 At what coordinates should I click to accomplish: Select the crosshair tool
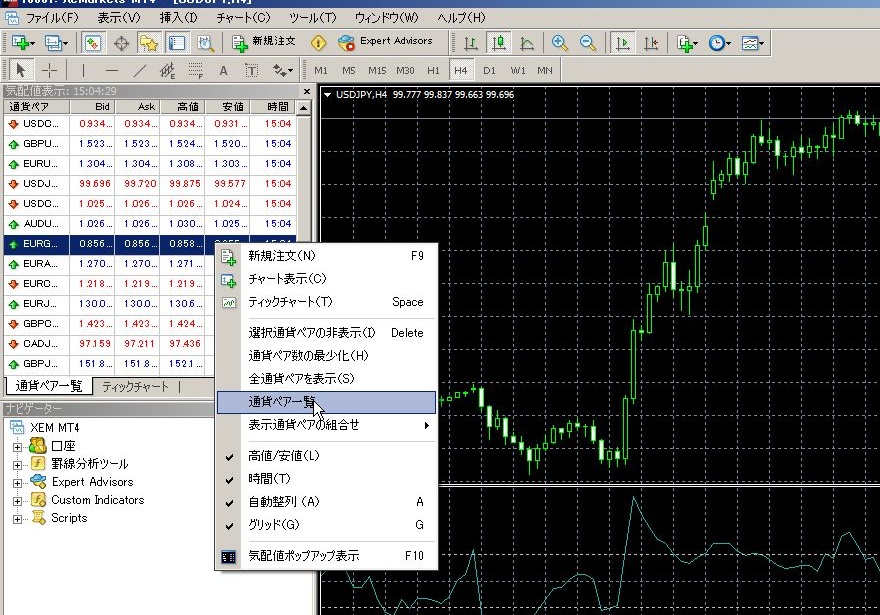click(49, 71)
